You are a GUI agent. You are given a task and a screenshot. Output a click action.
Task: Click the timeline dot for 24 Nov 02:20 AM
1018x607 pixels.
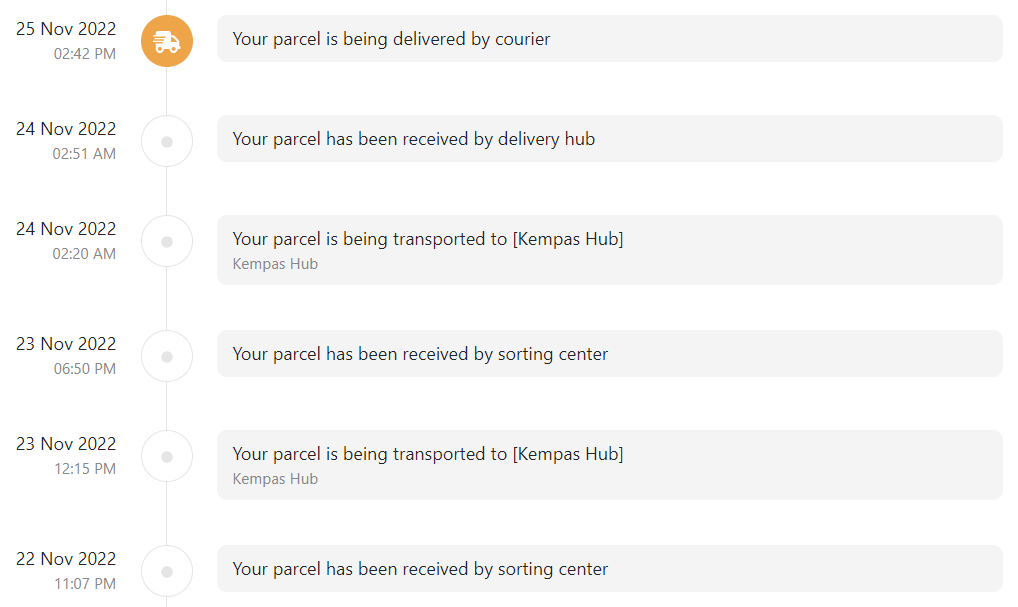coord(167,242)
